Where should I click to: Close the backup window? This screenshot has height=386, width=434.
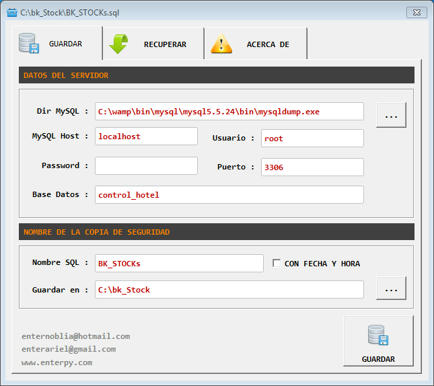click(417, 13)
